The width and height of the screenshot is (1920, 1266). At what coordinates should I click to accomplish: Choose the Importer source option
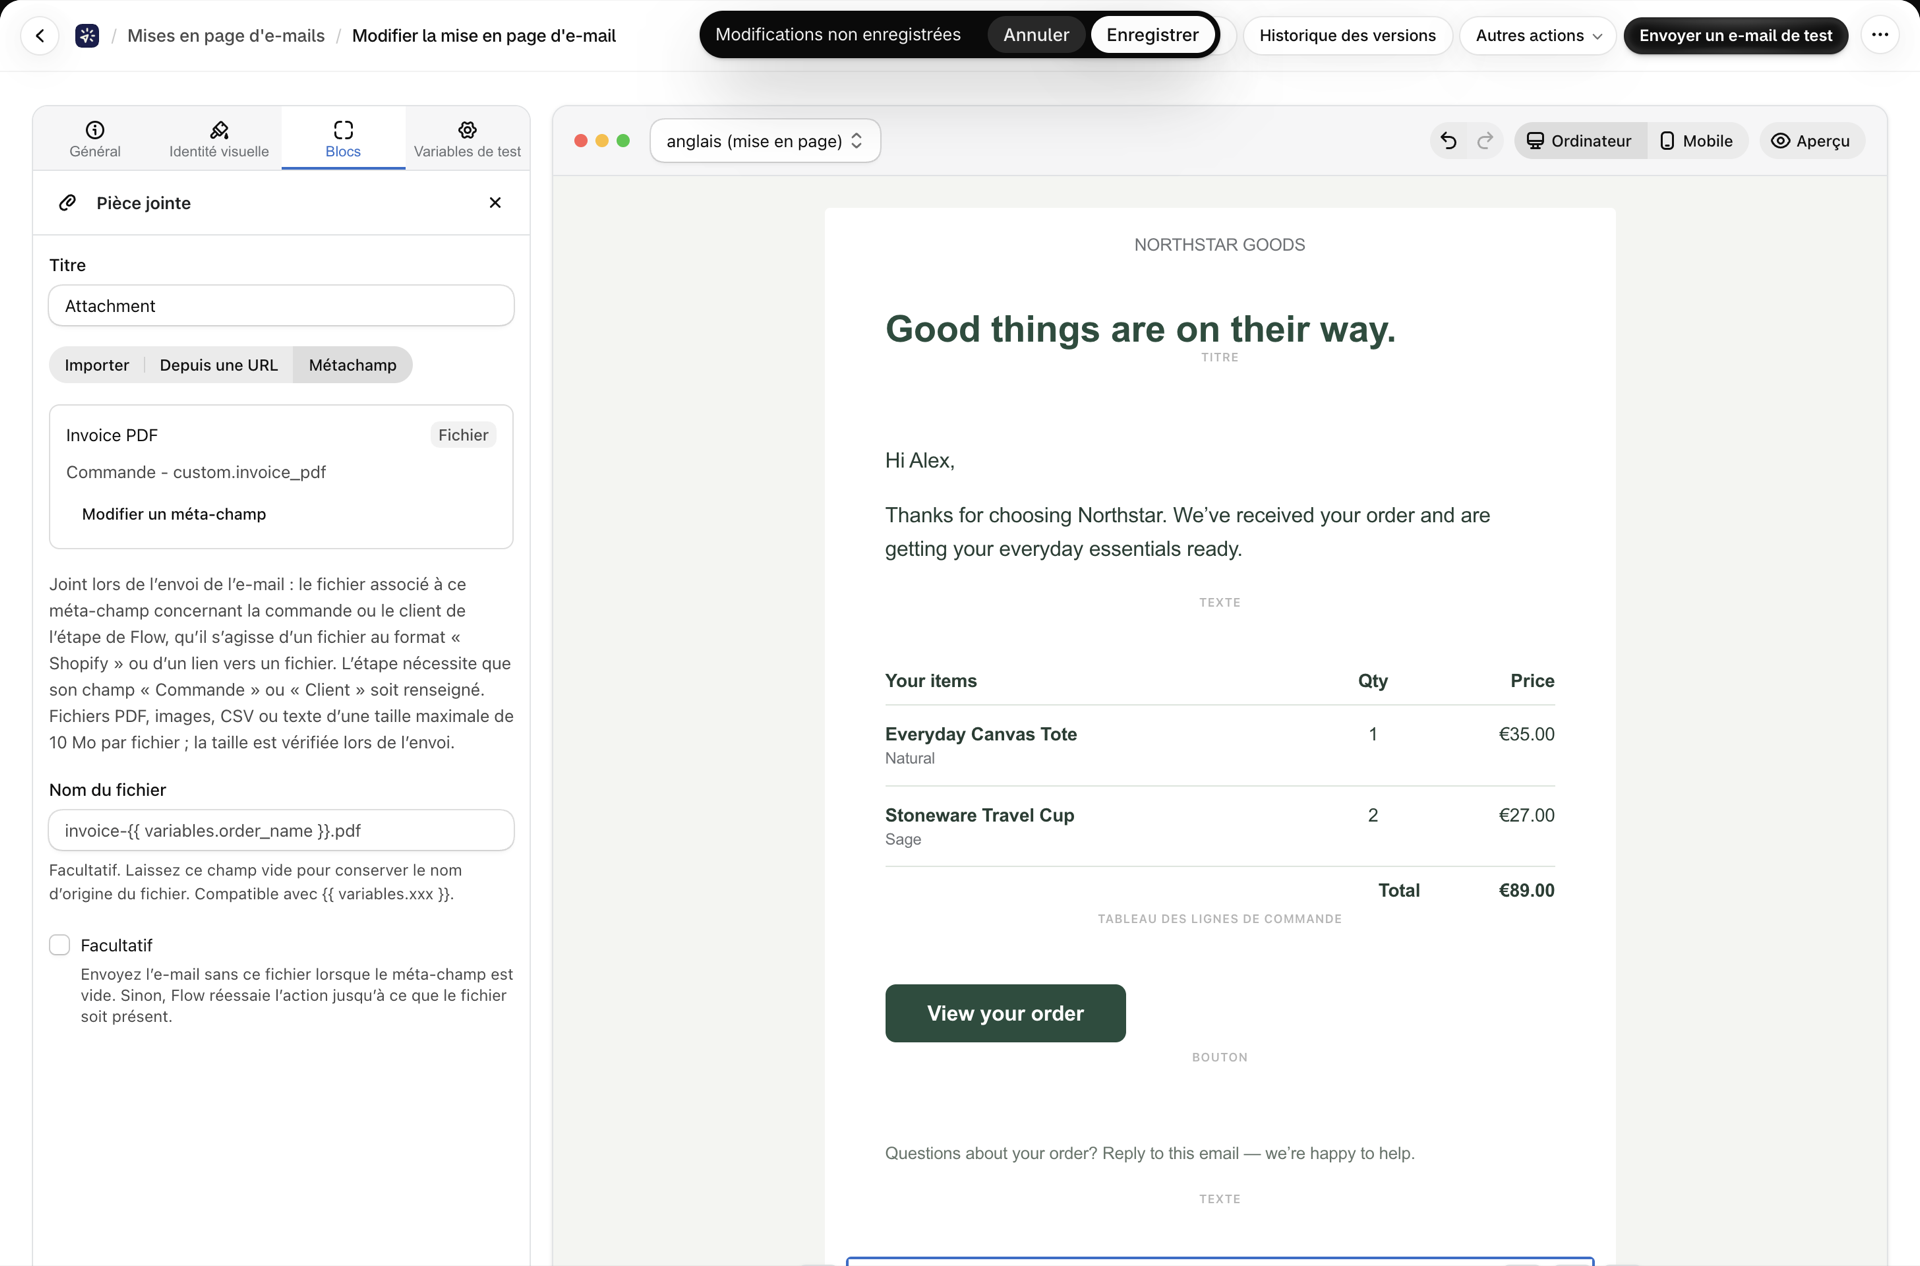coord(97,365)
